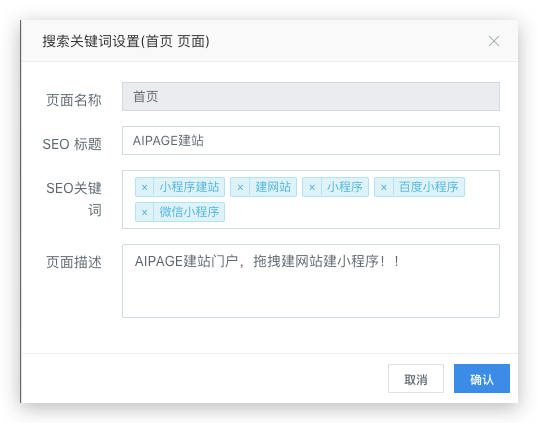Select the 建网站 tag text

[x=273, y=187]
